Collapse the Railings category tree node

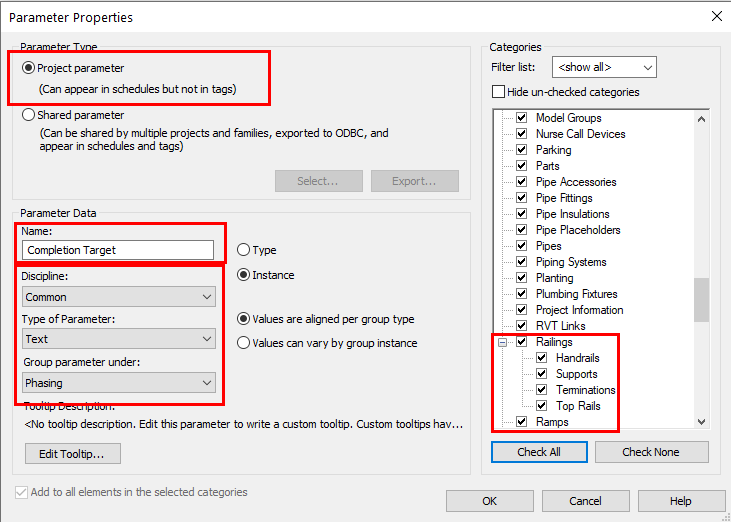pyautogui.click(x=503, y=342)
